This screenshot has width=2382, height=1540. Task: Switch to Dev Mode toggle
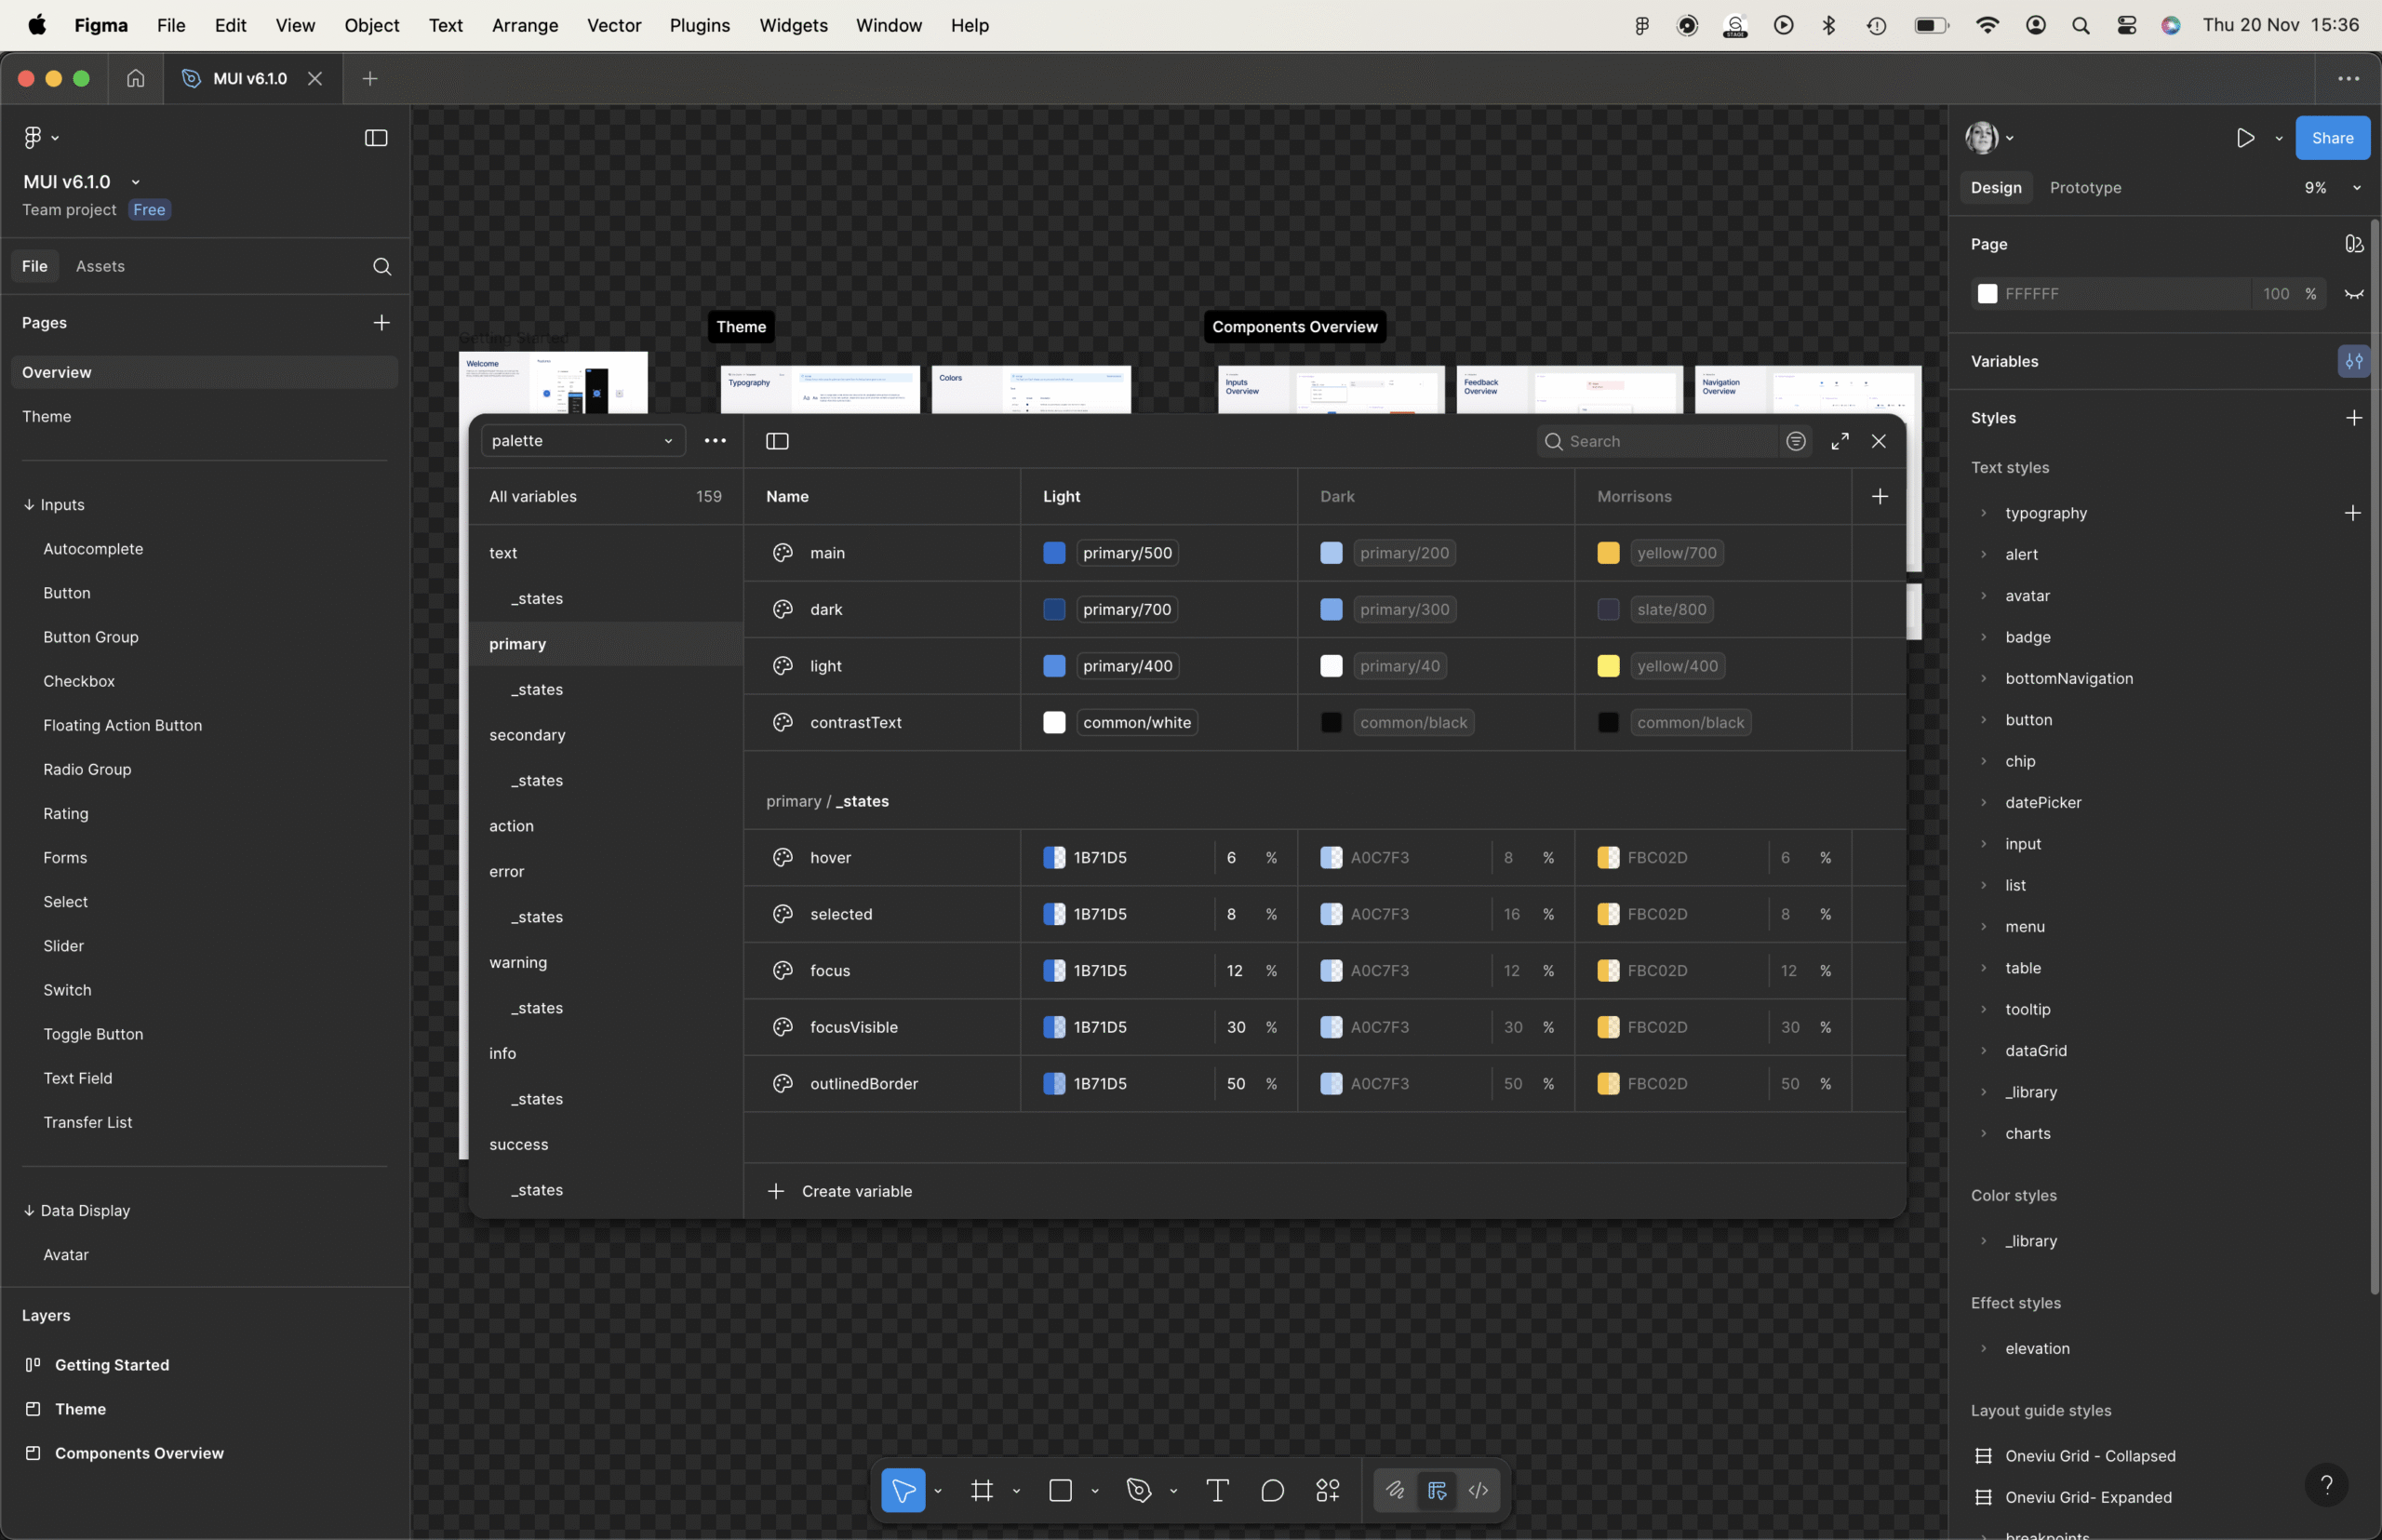pyautogui.click(x=1478, y=1490)
